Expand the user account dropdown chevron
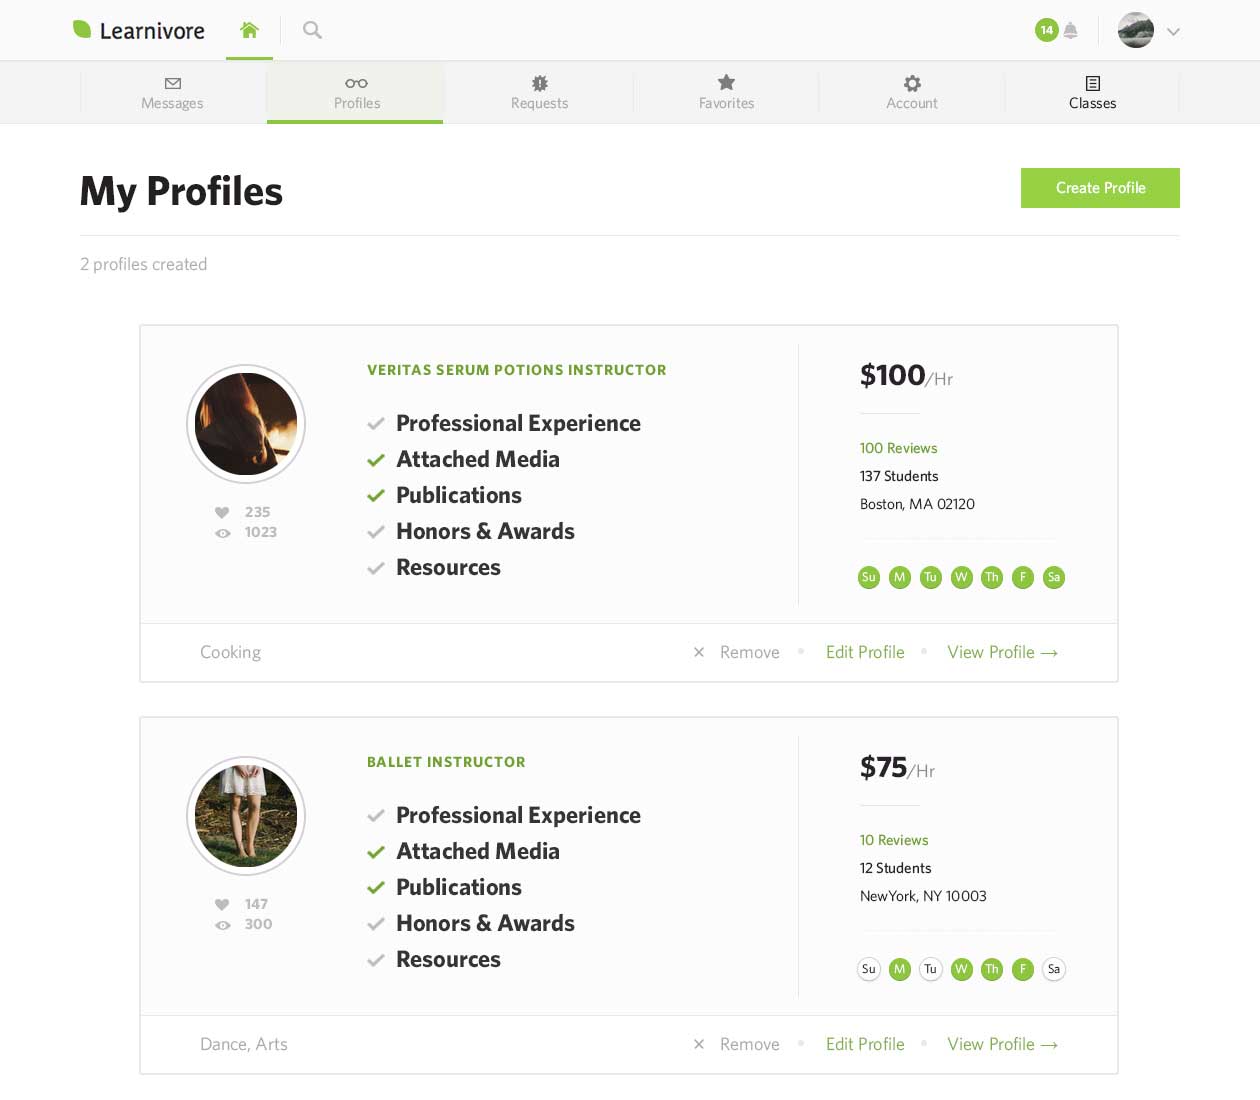This screenshot has width=1260, height=1100. [x=1174, y=32]
